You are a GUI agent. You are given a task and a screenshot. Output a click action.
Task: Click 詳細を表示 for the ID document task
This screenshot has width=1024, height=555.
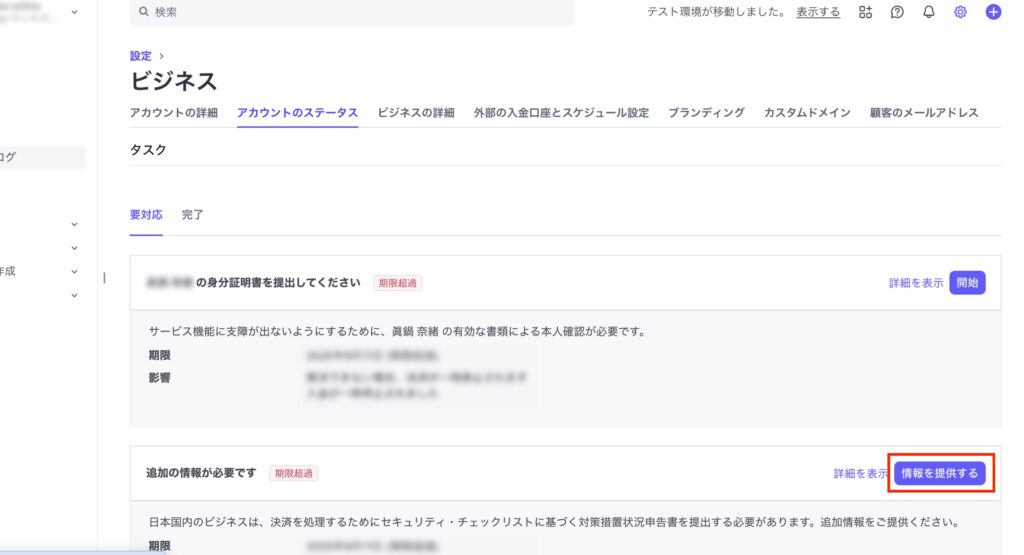pos(916,283)
